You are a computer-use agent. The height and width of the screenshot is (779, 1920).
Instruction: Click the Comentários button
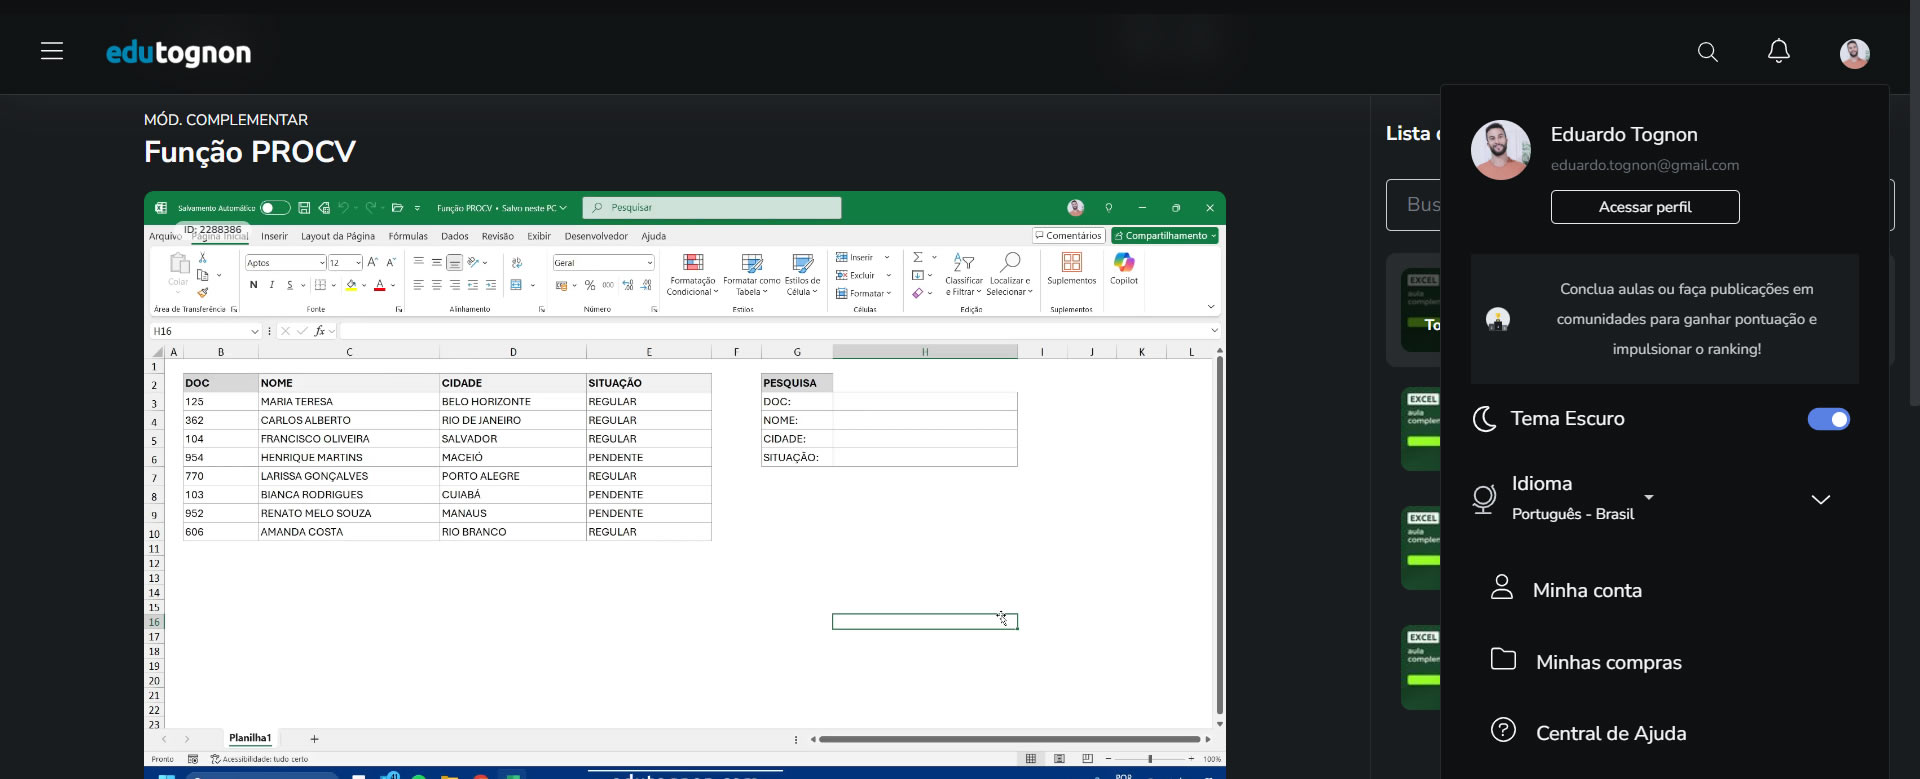[x=1069, y=236]
